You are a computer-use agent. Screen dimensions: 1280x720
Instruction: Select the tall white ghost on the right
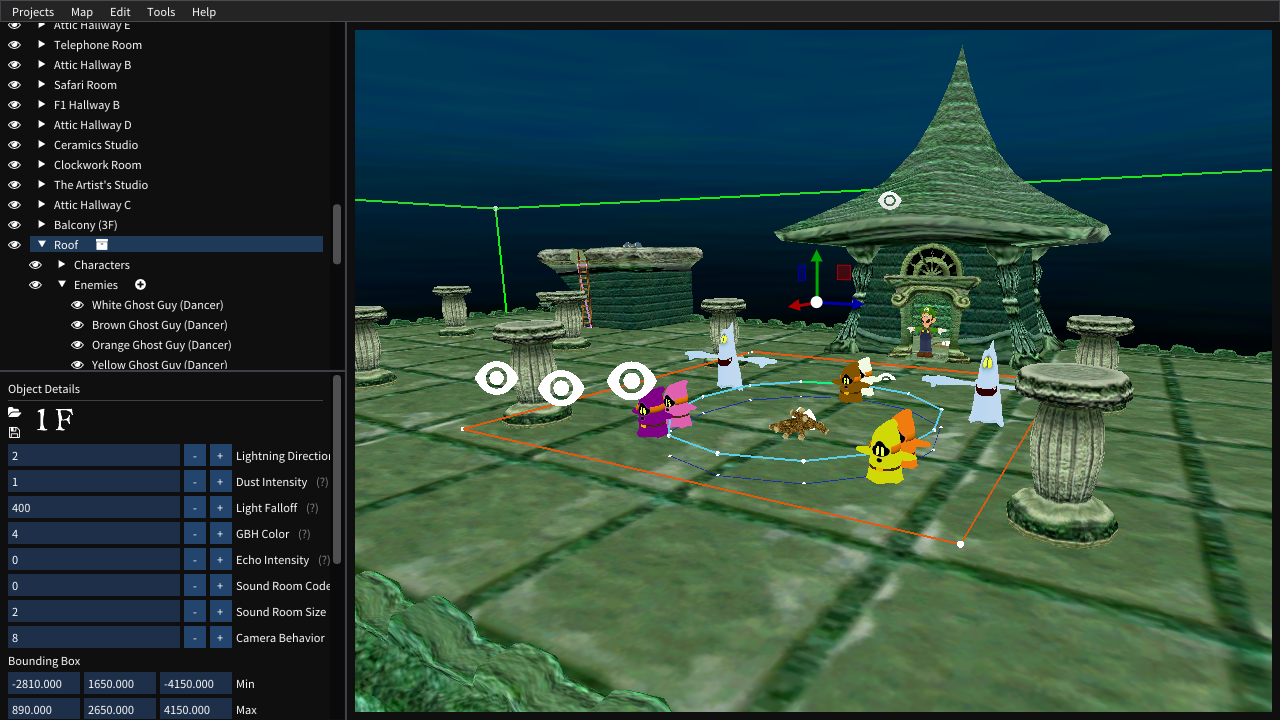click(x=985, y=385)
